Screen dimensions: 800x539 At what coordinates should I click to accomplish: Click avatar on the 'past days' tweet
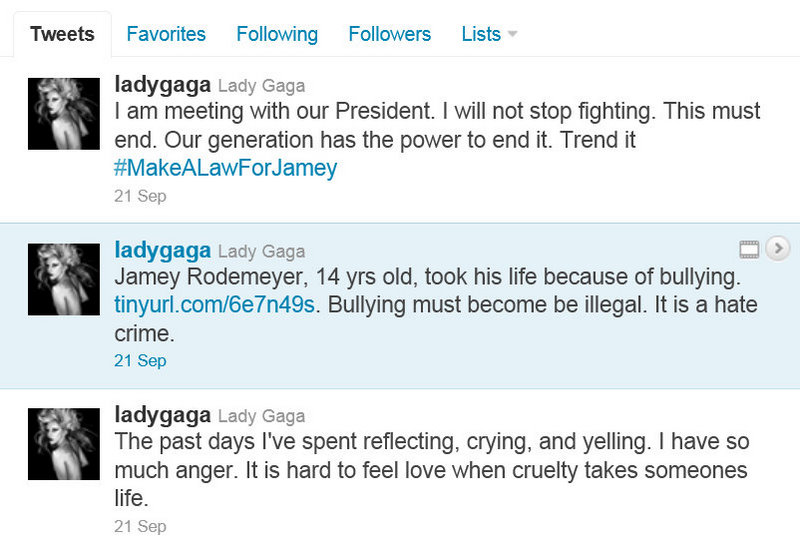point(63,444)
